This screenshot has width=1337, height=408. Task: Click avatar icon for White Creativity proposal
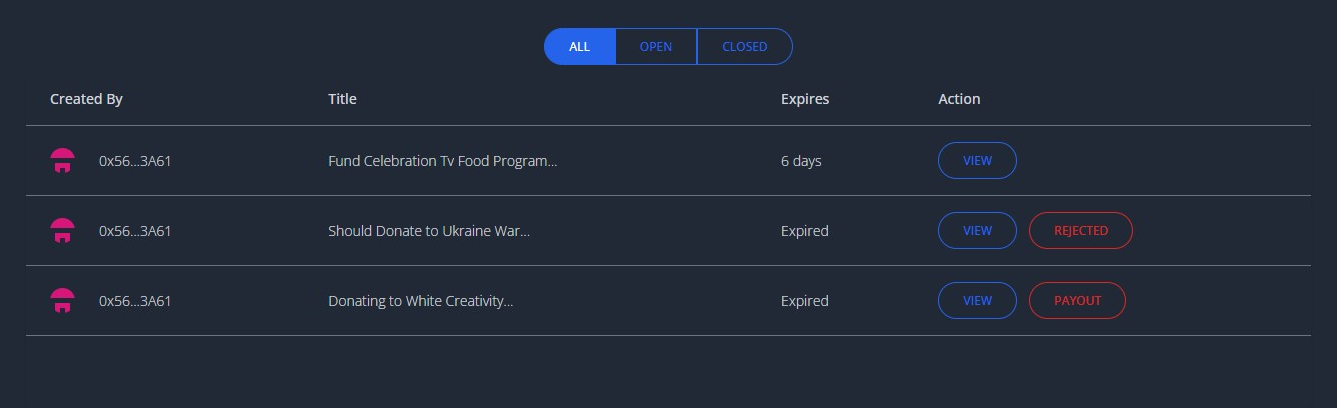[62, 301]
